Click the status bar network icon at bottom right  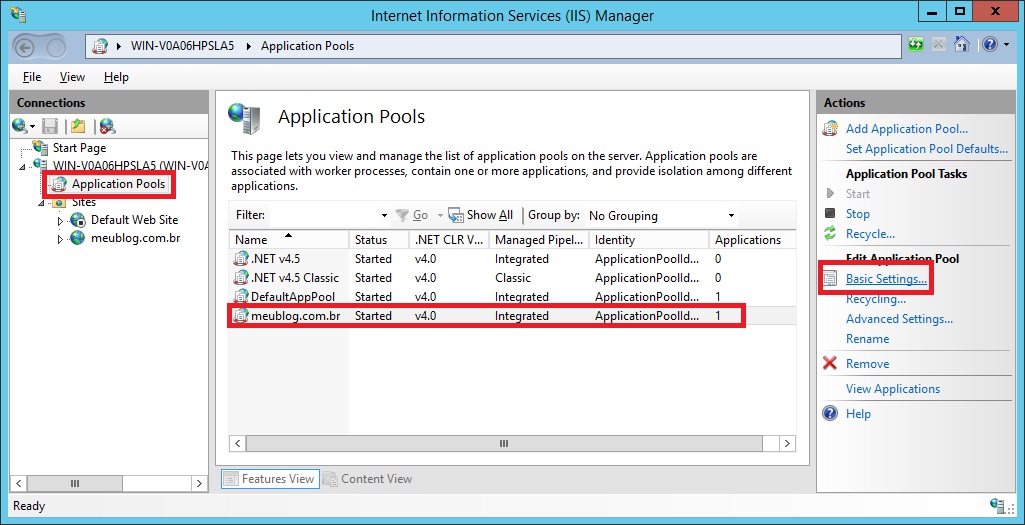(998, 505)
